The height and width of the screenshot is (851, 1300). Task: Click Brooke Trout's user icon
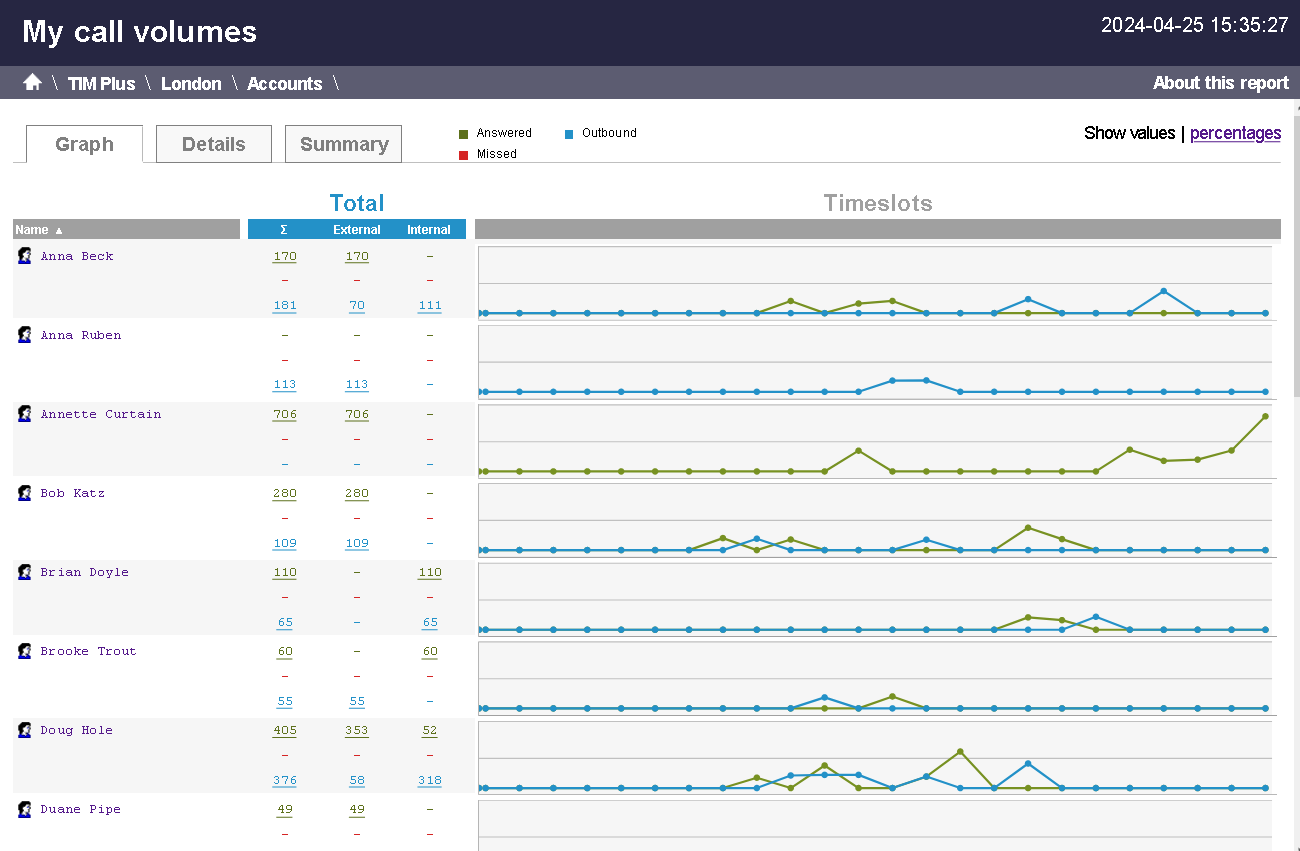coord(25,651)
